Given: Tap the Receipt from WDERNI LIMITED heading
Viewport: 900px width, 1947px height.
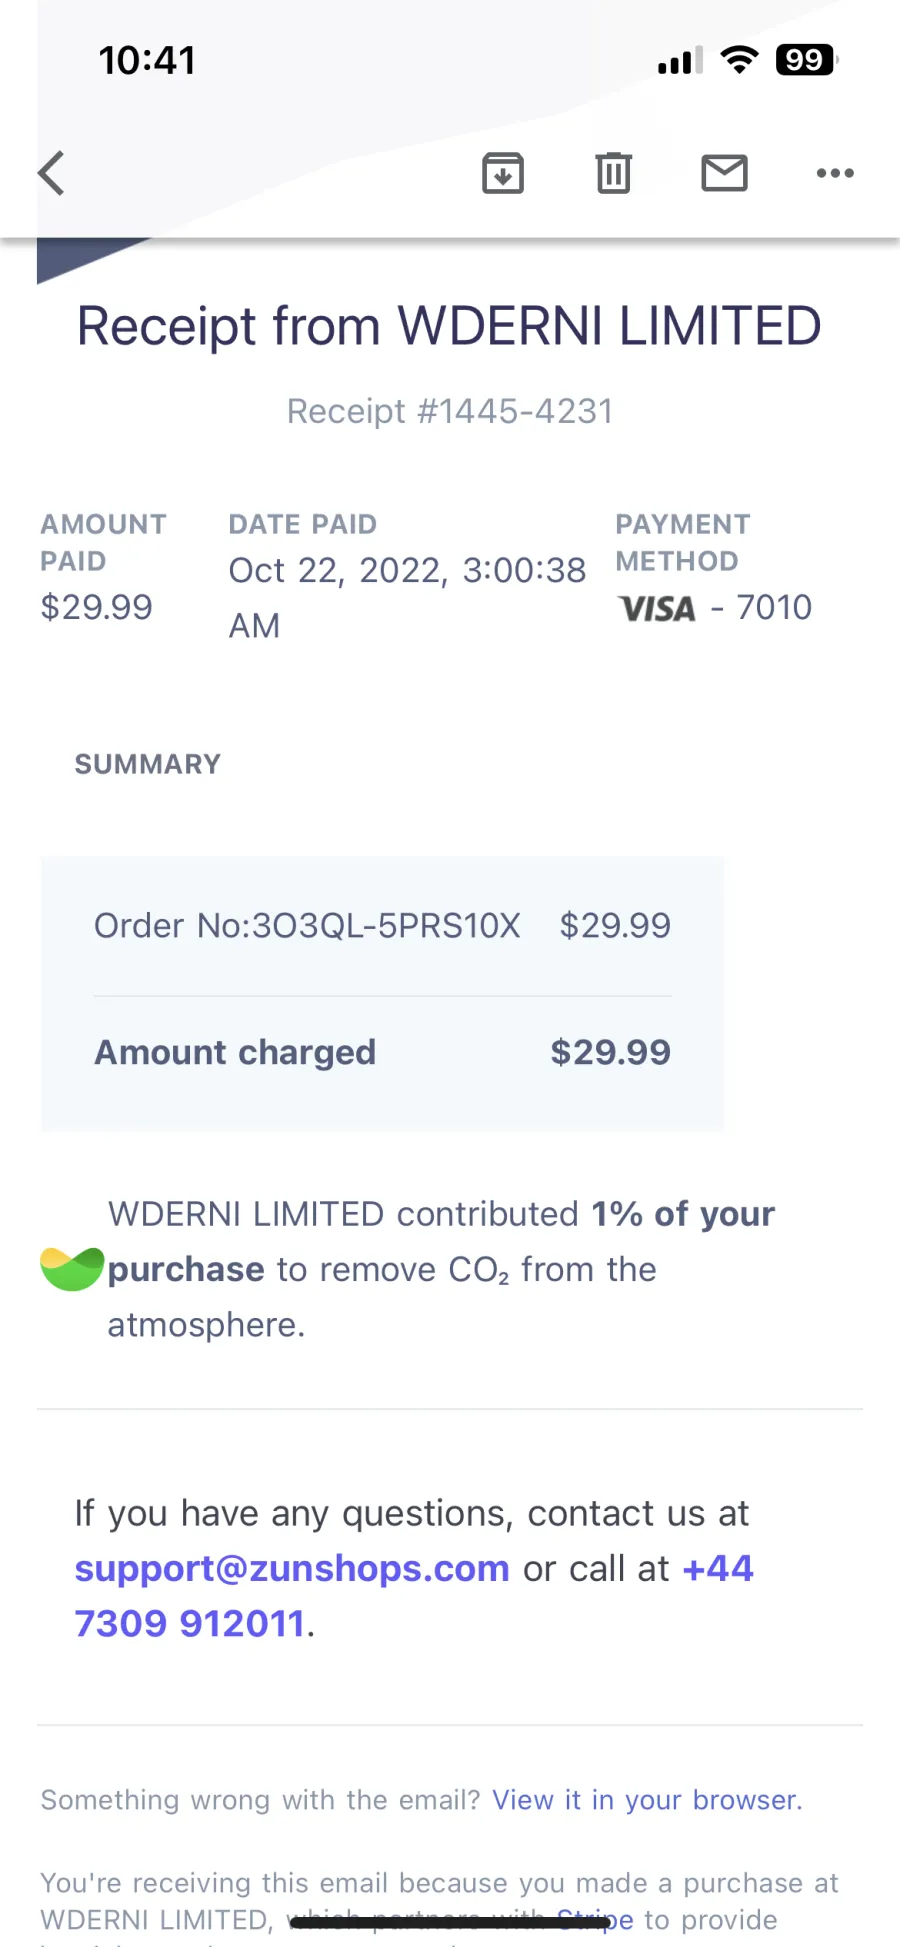Looking at the screenshot, I should 449,326.
